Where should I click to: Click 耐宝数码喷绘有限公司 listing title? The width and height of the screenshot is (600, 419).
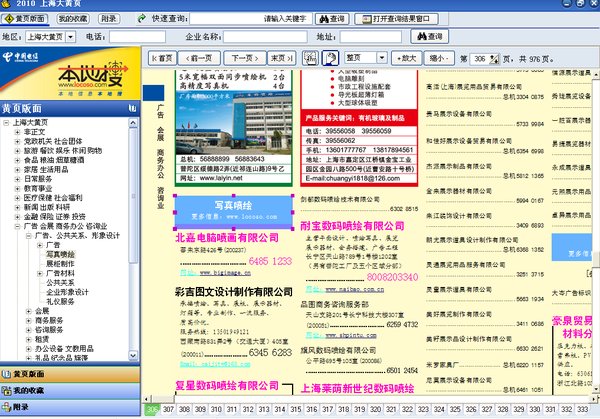(352, 226)
